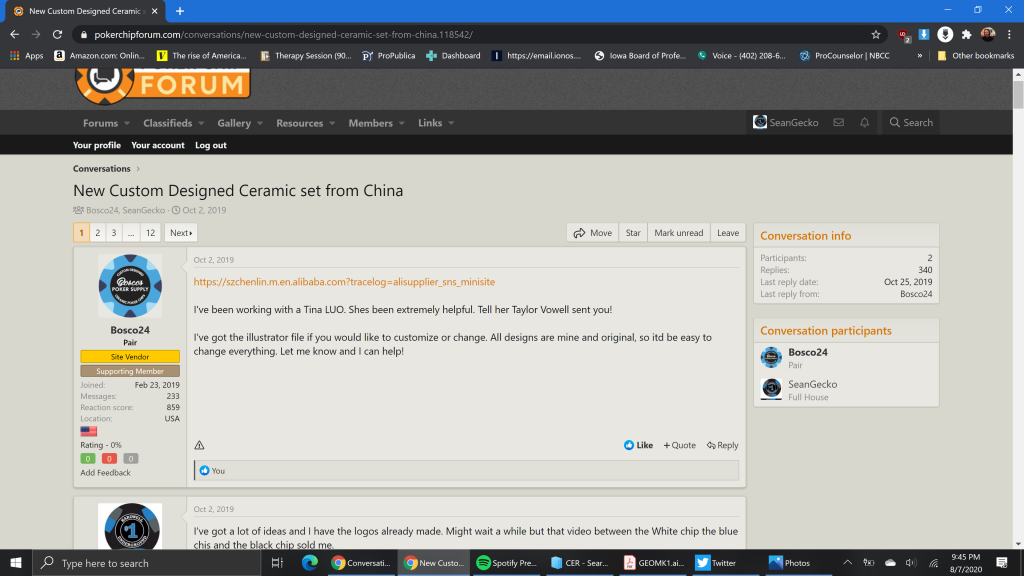Screen dimensions: 1024x576
Task: Click the report warning triangle on first post
Action: (199, 445)
